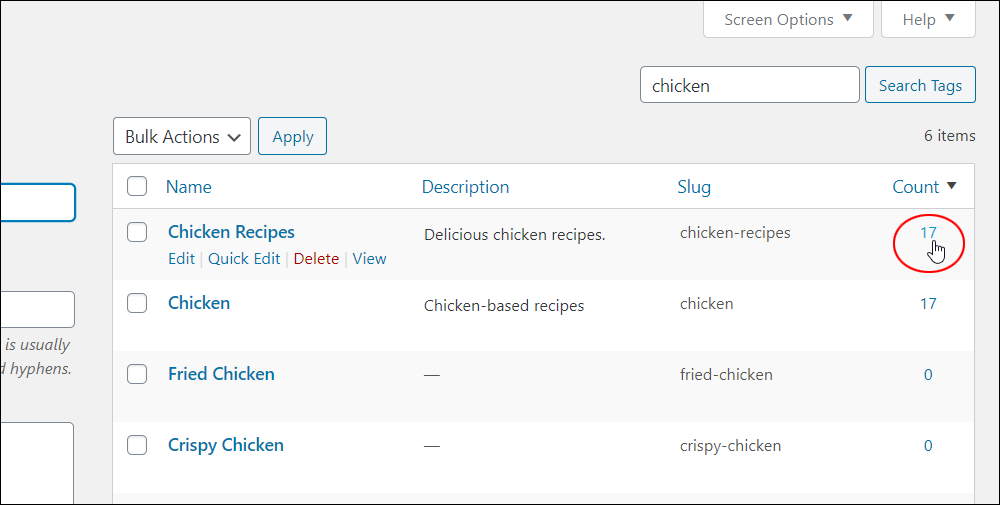The width and height of the screenshot is (1000, 505).
Task: Select the Chicken Recipes row checkbox
Action: [138, 232]
